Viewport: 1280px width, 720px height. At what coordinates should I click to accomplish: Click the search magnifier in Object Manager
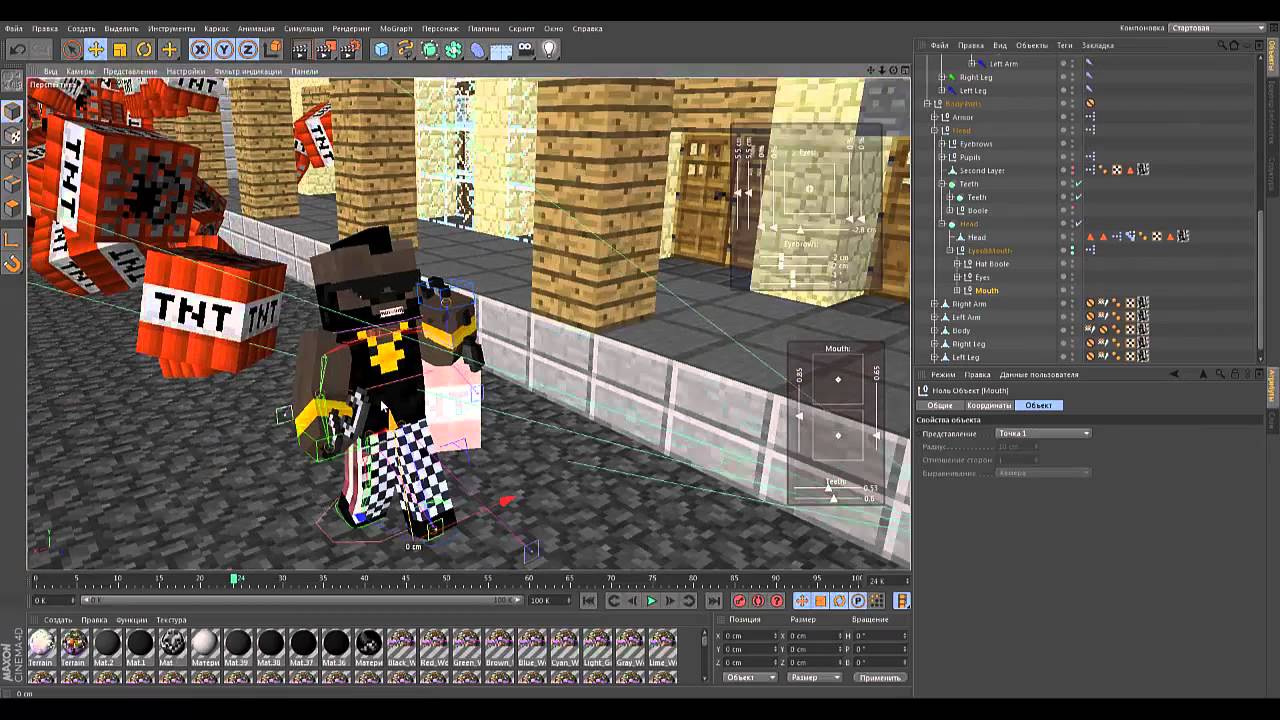1221,45
